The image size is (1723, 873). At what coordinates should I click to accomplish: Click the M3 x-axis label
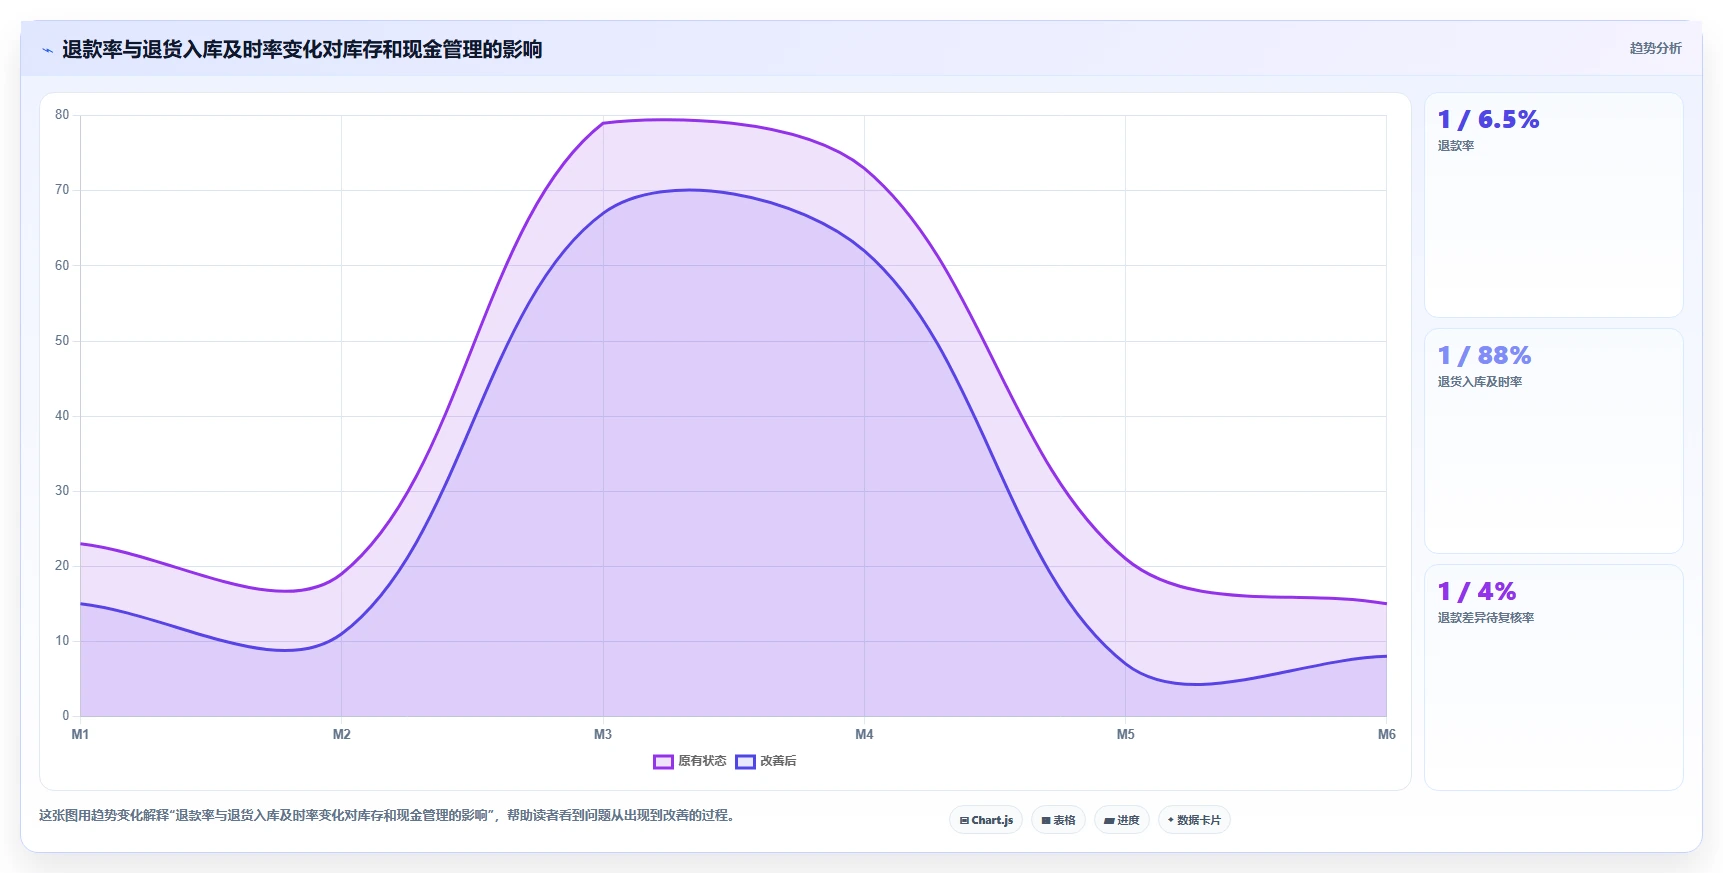point(603,734)
